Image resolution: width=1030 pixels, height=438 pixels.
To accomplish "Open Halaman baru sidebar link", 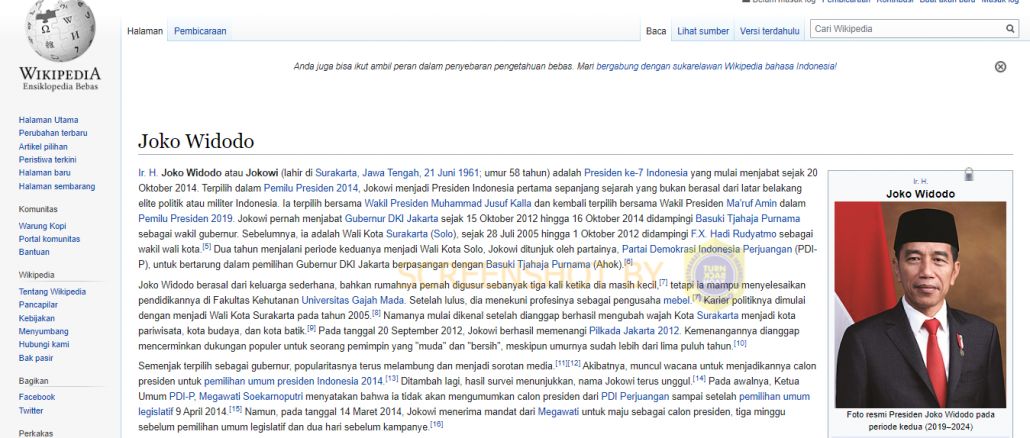I will click(44, 173).
